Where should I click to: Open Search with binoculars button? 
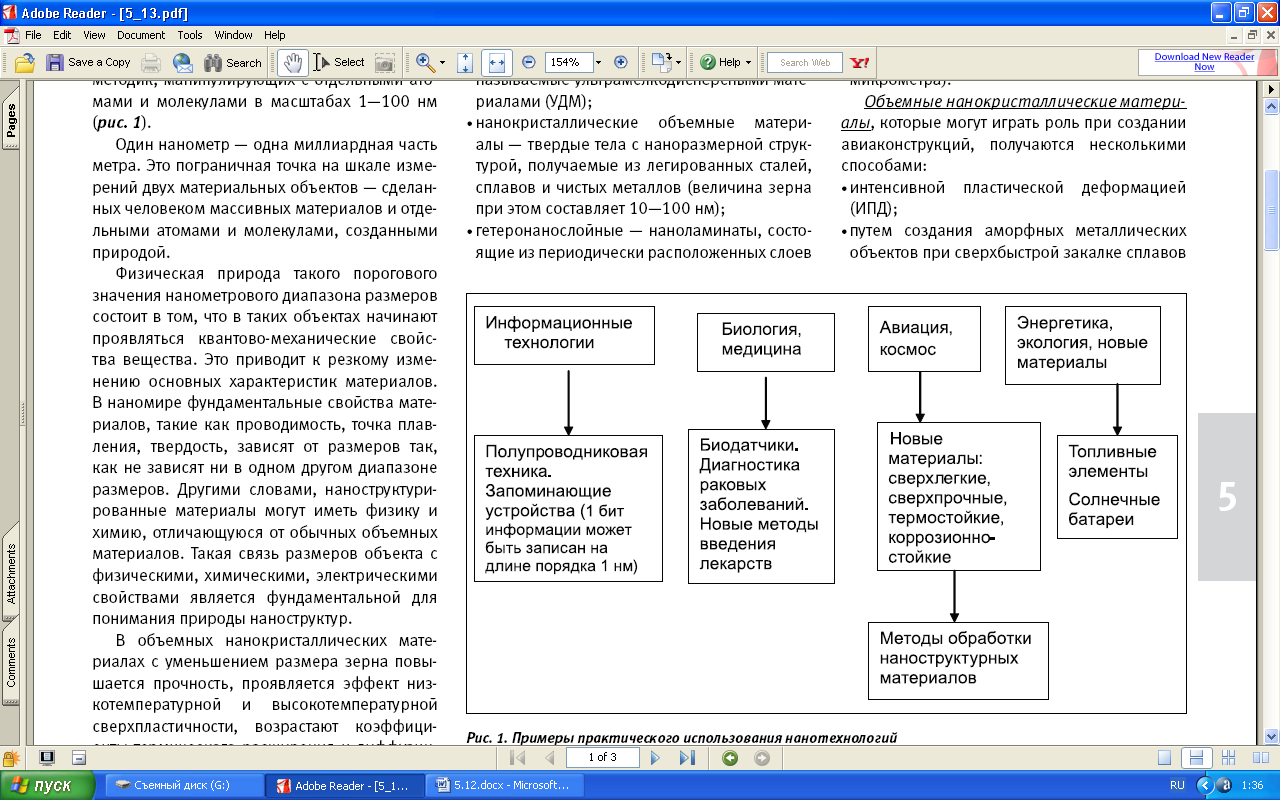click(x=232, y=62)
